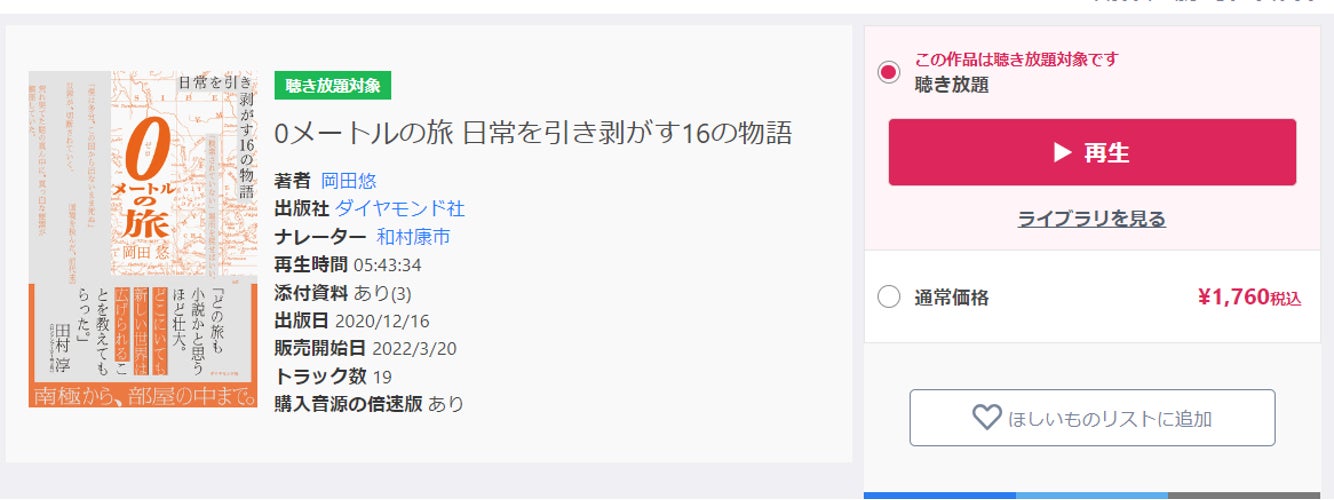Click the book title heading text
This screenshot has height=500, width=1334.
pyautogui.click(x=533, y=134)
